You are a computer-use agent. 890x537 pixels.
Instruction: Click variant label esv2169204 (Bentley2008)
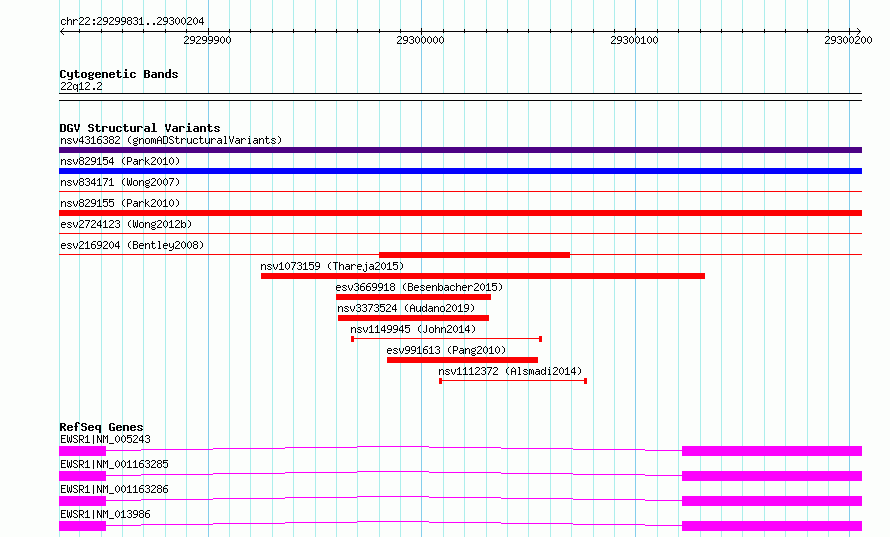(132, 245)
